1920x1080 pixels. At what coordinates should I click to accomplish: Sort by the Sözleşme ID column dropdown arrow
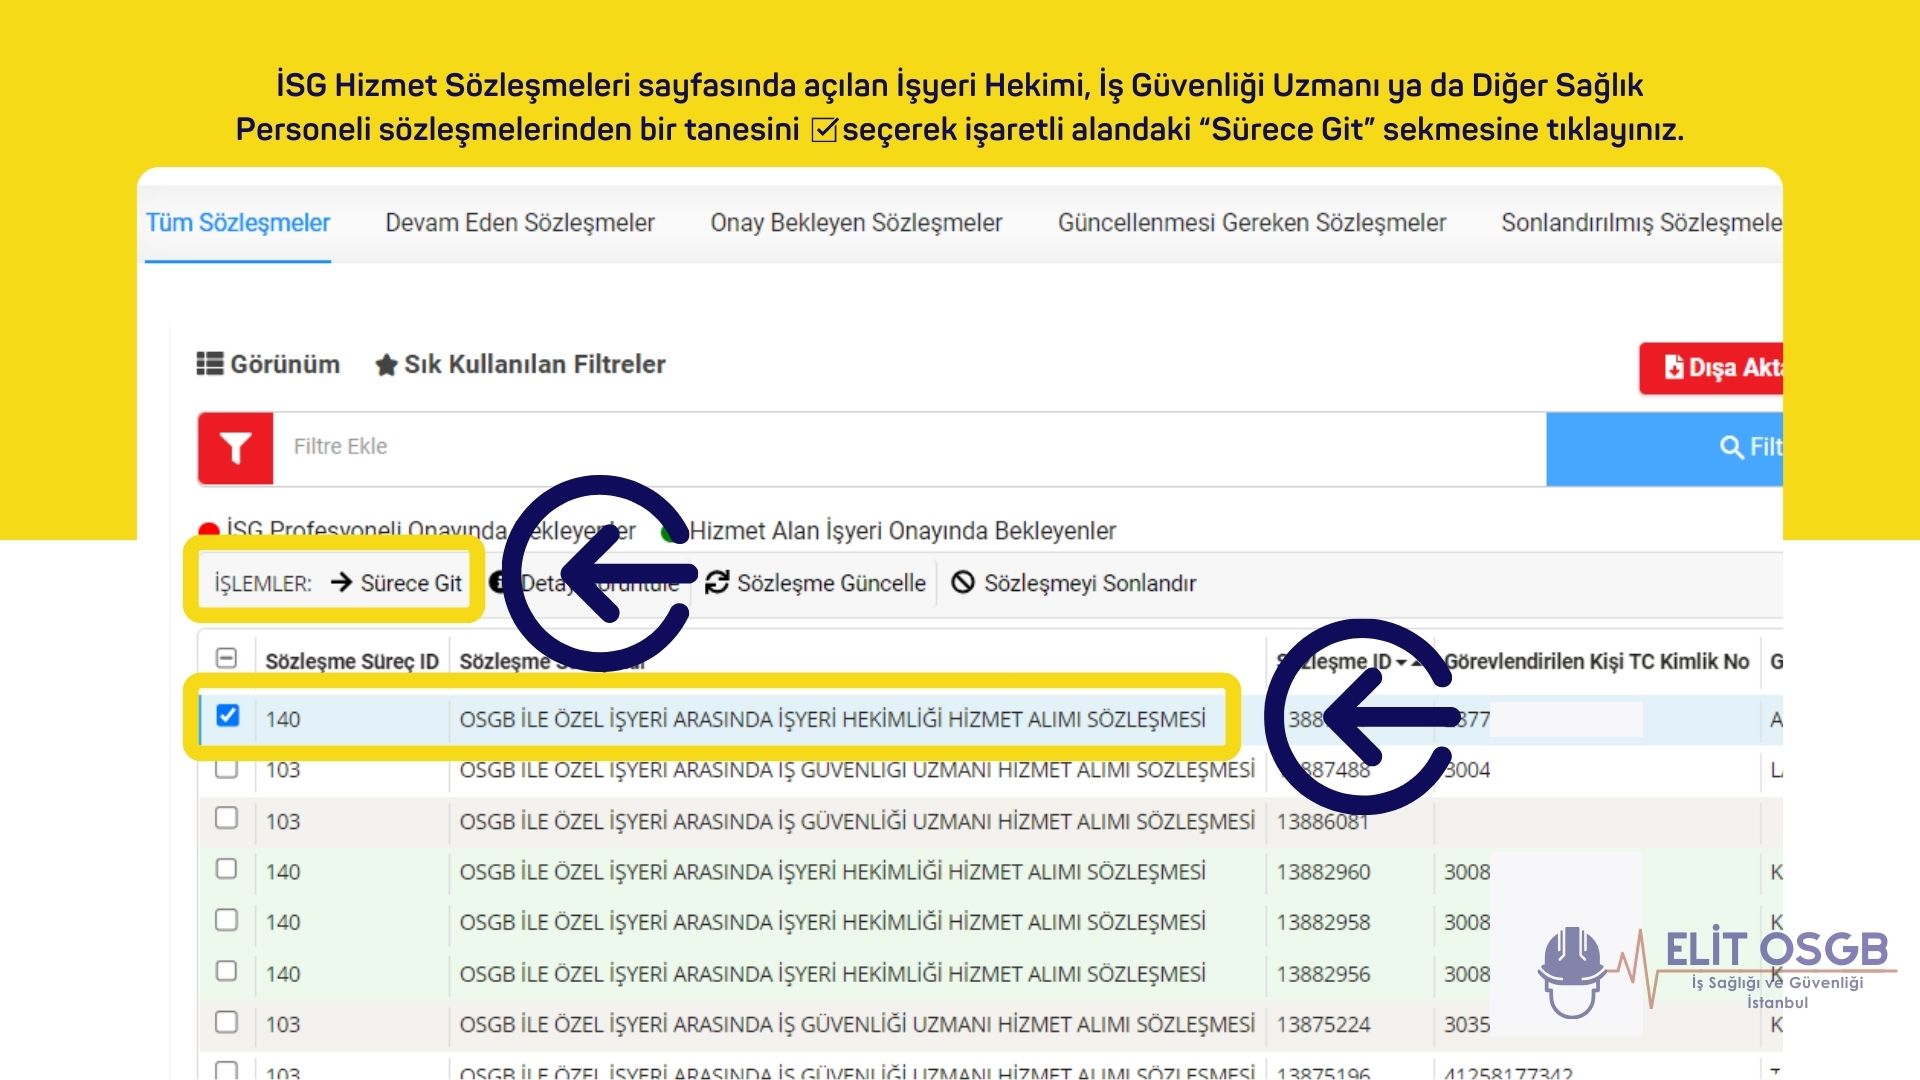point(1402,662)
